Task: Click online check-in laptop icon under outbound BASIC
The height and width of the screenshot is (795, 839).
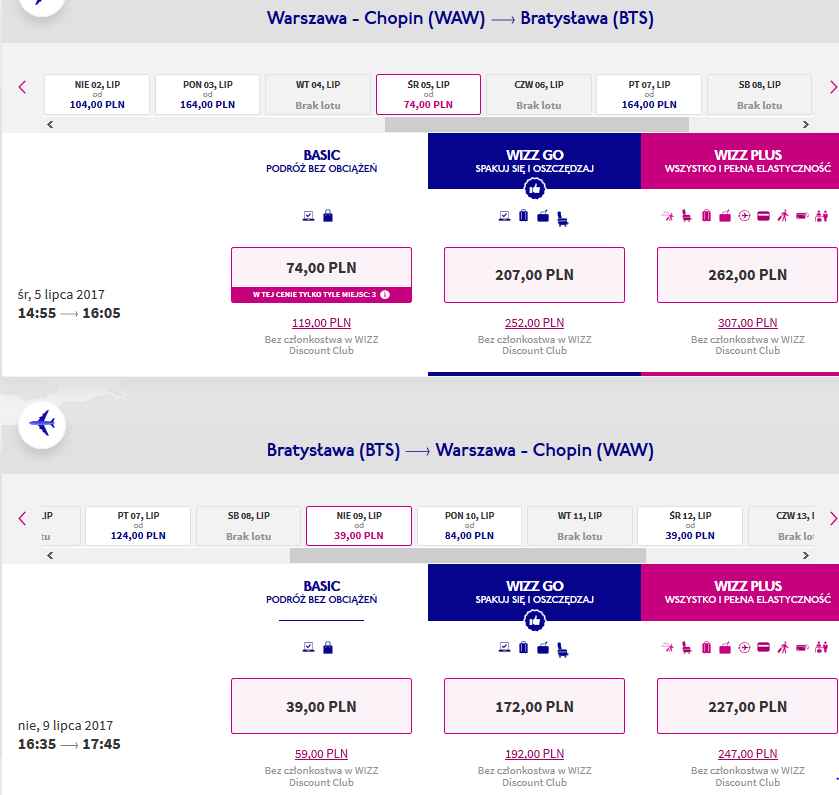Action: (x=308, y=216)
